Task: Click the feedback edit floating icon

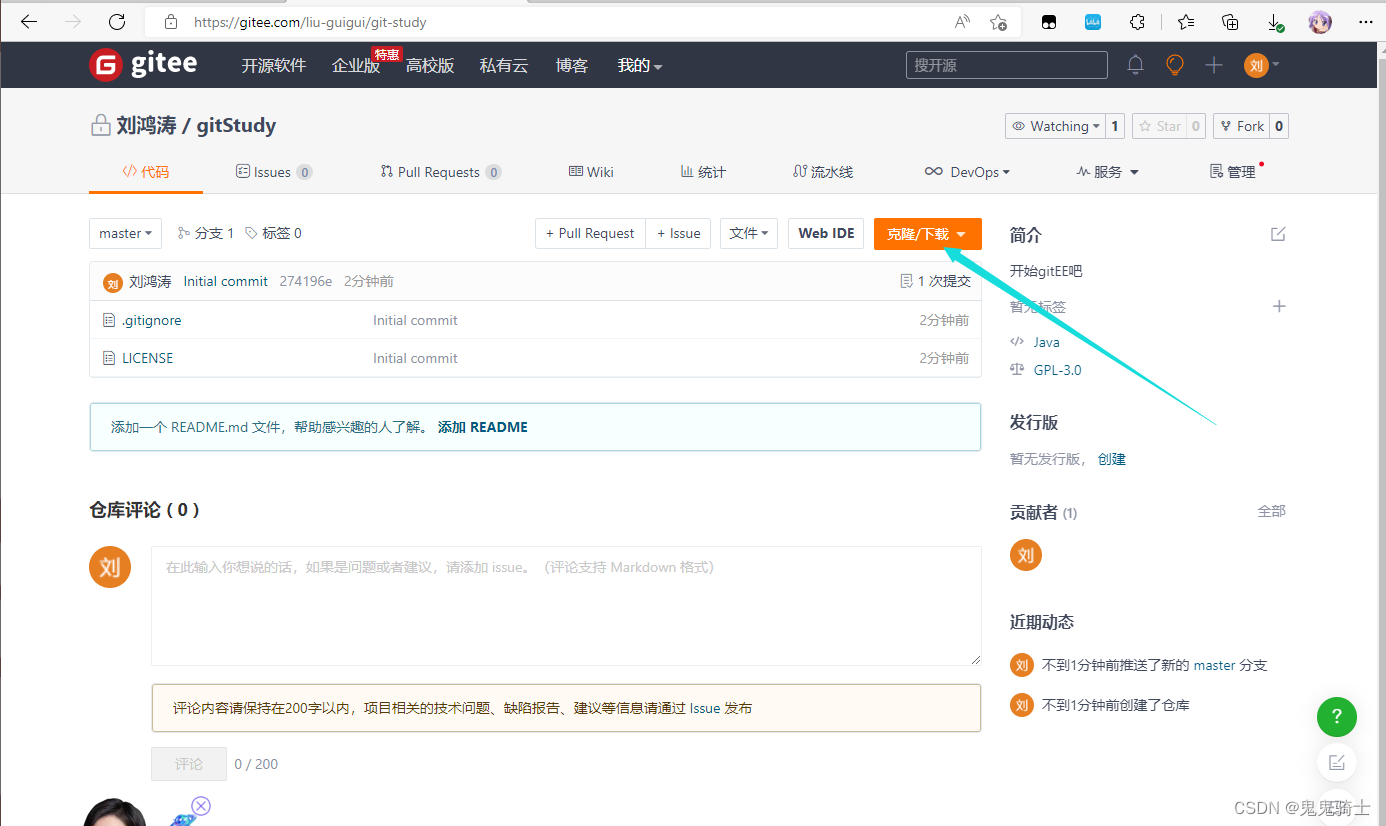Action: point(1336,763)
